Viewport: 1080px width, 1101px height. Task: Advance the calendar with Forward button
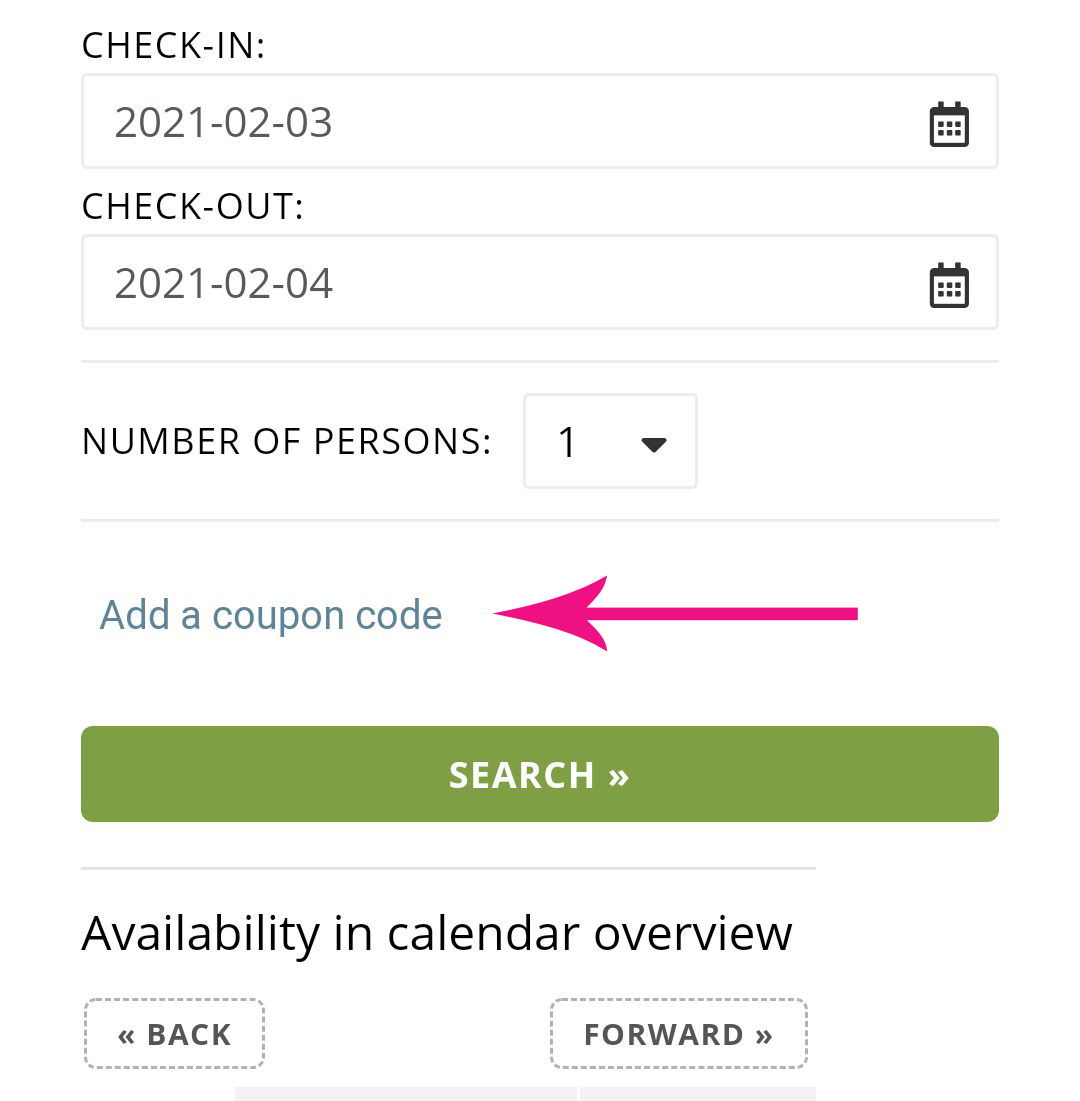point(678,1034)
